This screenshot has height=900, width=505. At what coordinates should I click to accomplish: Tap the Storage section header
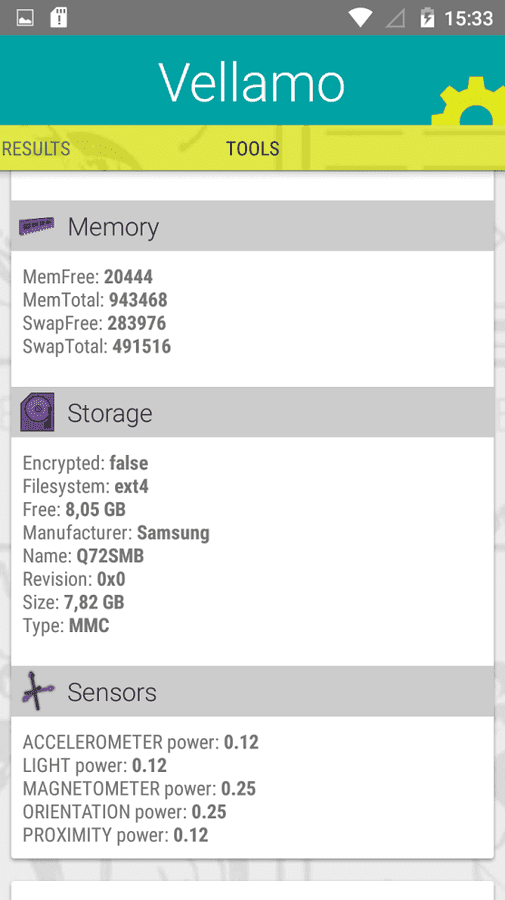tap(252, 412)
